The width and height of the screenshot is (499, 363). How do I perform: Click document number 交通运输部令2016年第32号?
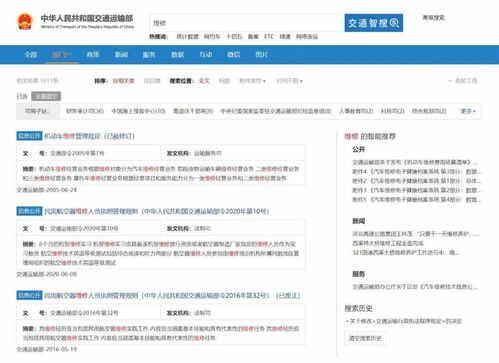(x=84, y=313)
